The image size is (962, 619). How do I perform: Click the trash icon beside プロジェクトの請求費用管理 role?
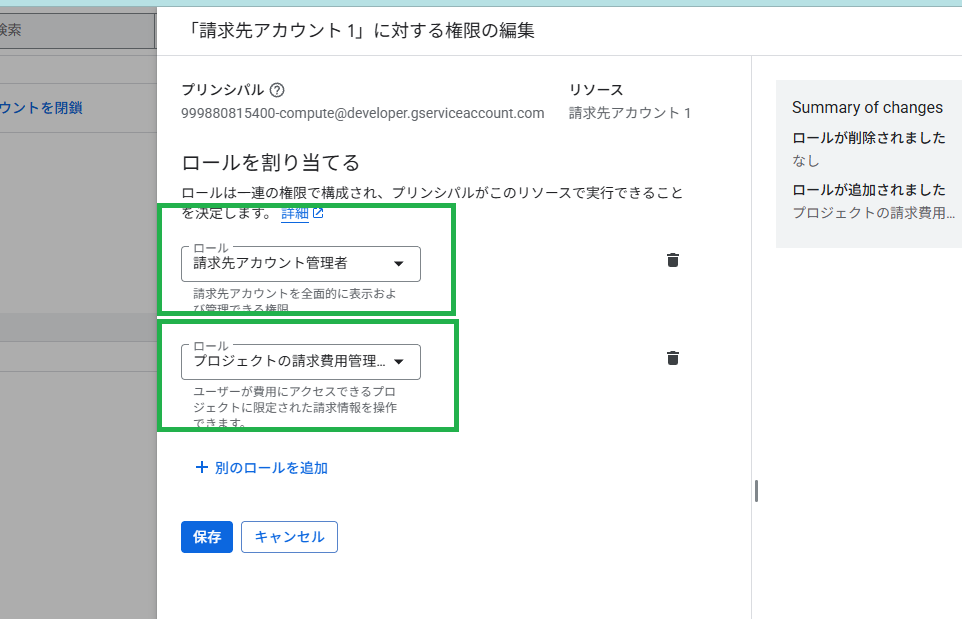[673, 357]
